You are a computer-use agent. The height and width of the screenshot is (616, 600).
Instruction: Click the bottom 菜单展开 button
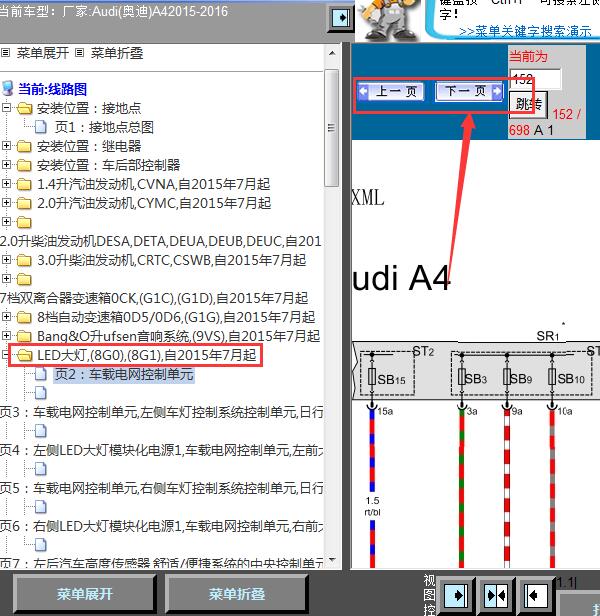(85, 594)
